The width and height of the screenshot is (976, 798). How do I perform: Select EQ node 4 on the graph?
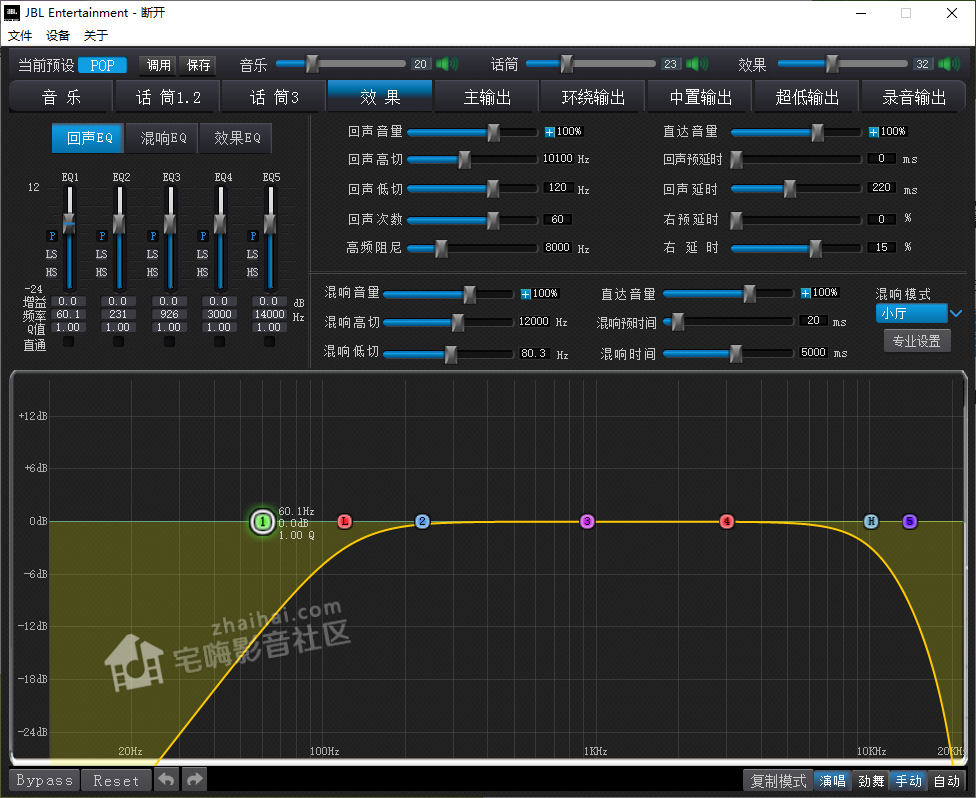click(x=726, y=522)
